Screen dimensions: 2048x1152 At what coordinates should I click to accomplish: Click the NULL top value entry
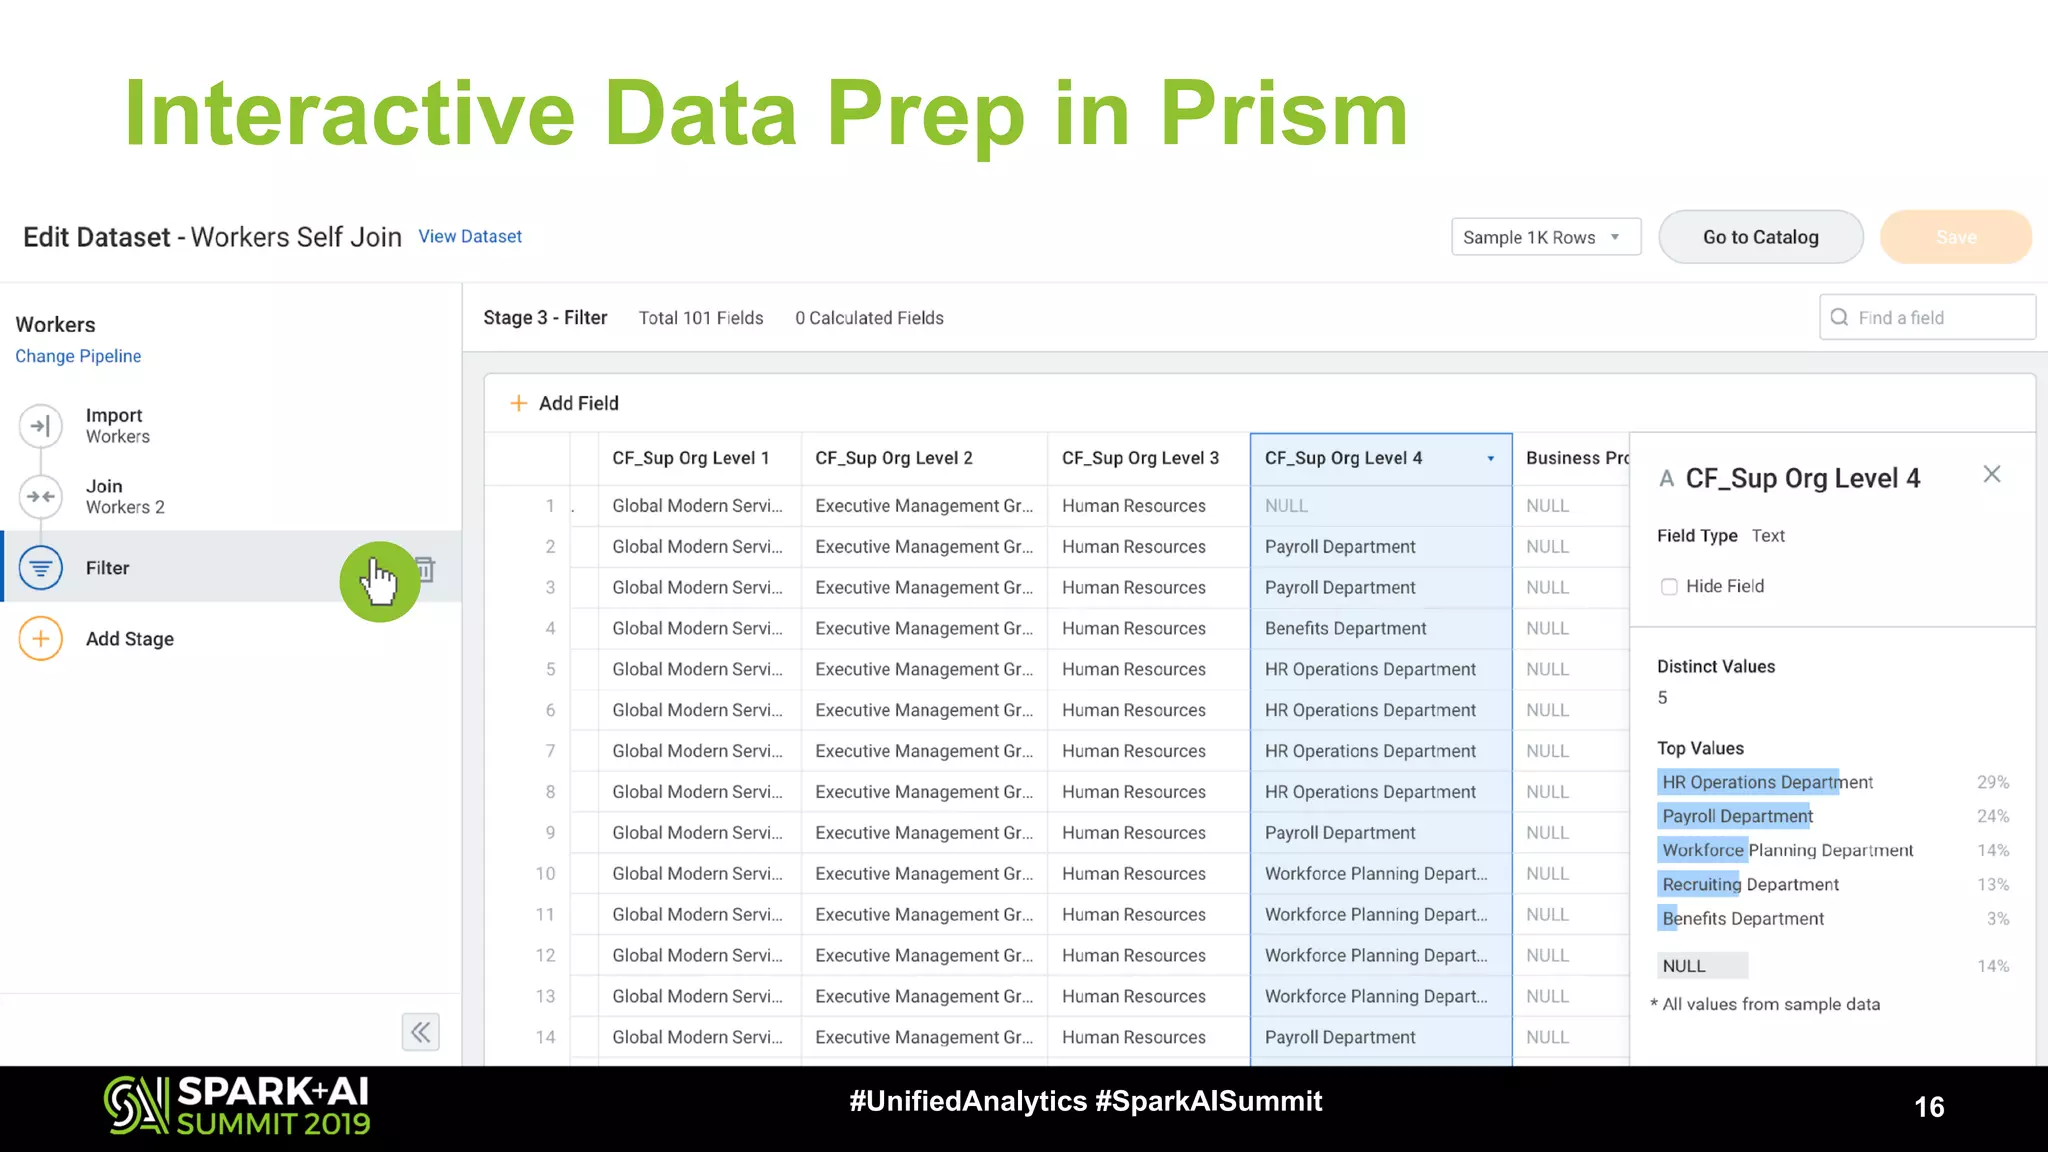pos(1702,966)
